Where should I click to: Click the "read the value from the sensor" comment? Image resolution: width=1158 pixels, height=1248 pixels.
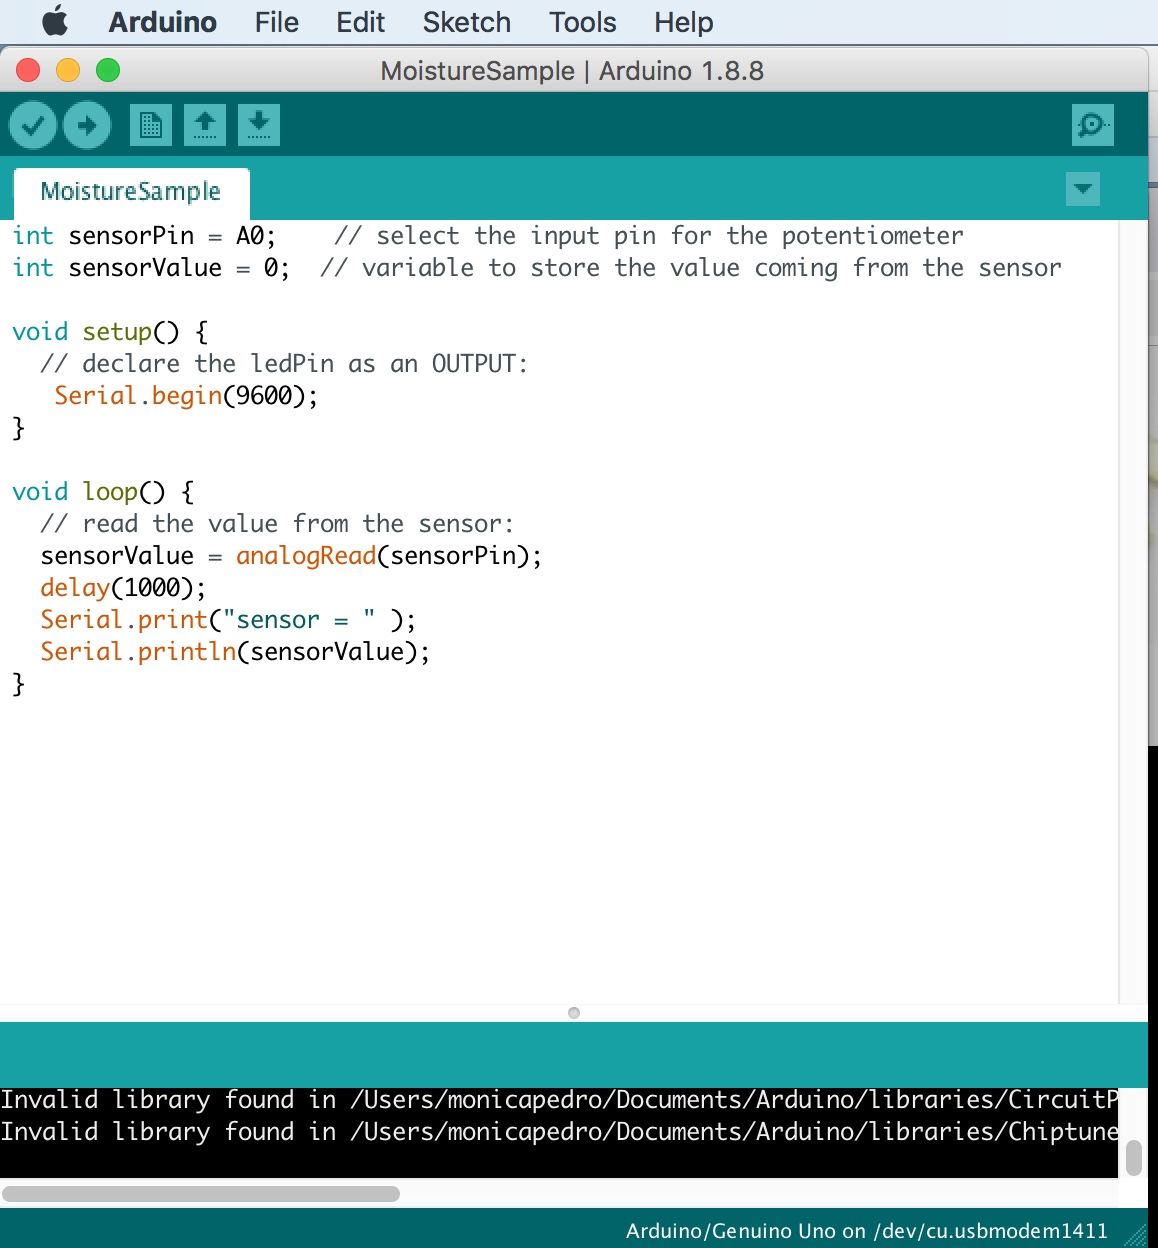point(277,524)
